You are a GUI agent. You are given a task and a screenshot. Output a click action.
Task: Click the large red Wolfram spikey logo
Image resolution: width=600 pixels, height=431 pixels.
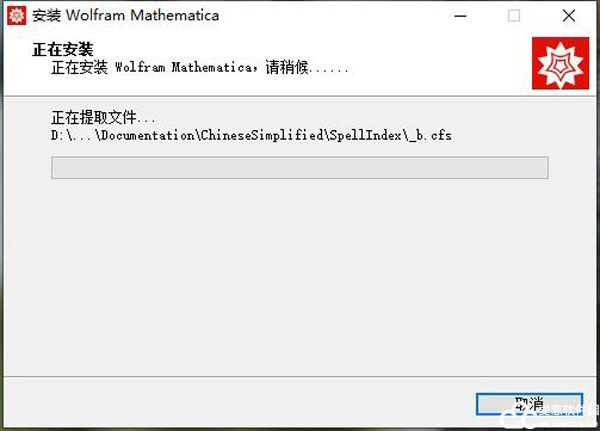click(x=560, y=63)
